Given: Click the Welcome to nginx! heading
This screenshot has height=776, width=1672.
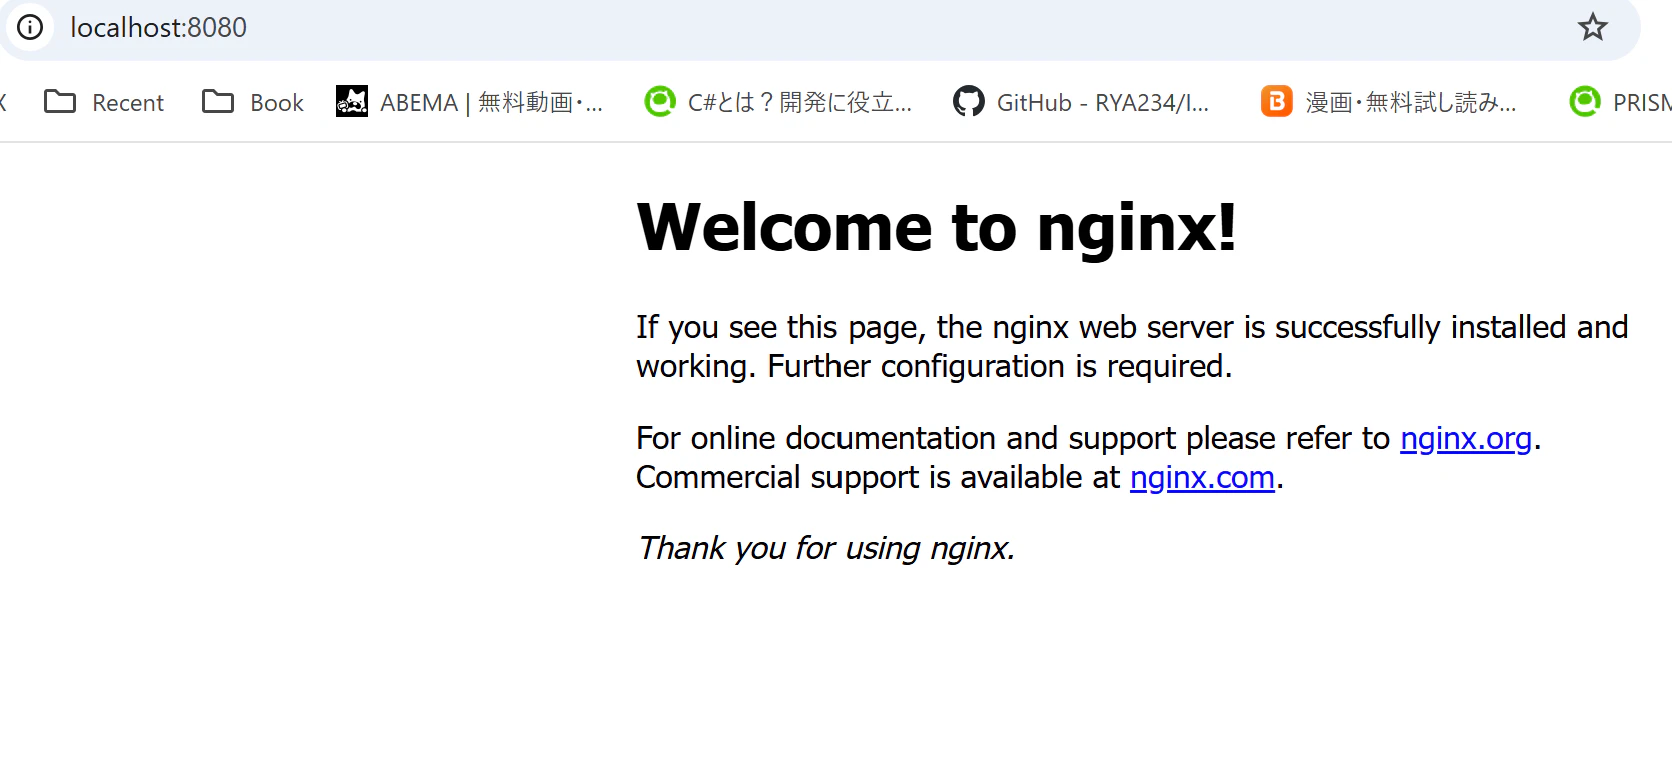Looking at the screenshot, I should click(x=937, y=227).
